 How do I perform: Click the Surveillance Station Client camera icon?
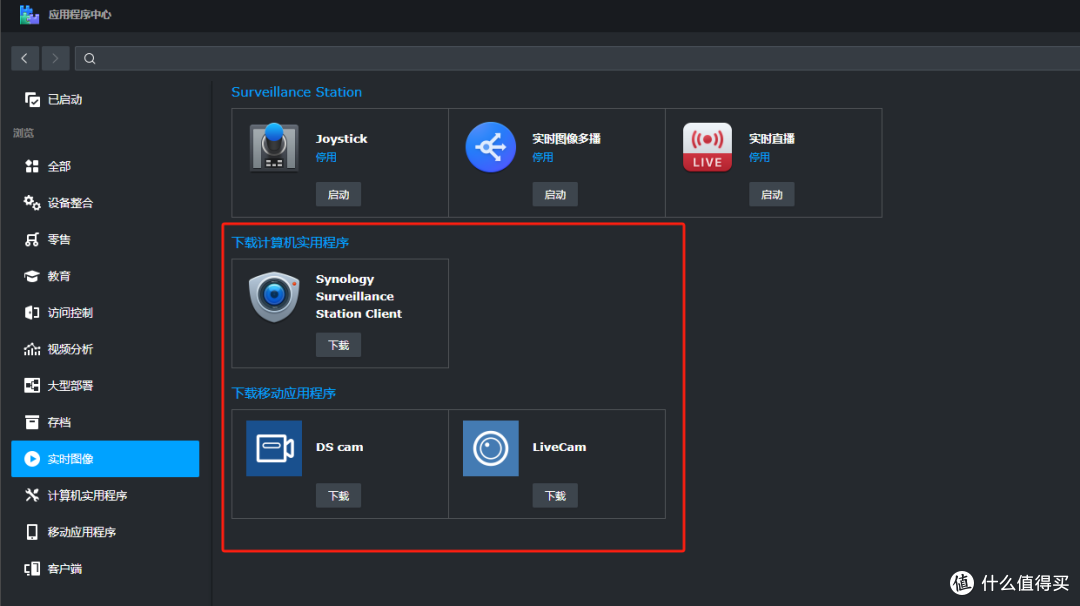point(274,297)
